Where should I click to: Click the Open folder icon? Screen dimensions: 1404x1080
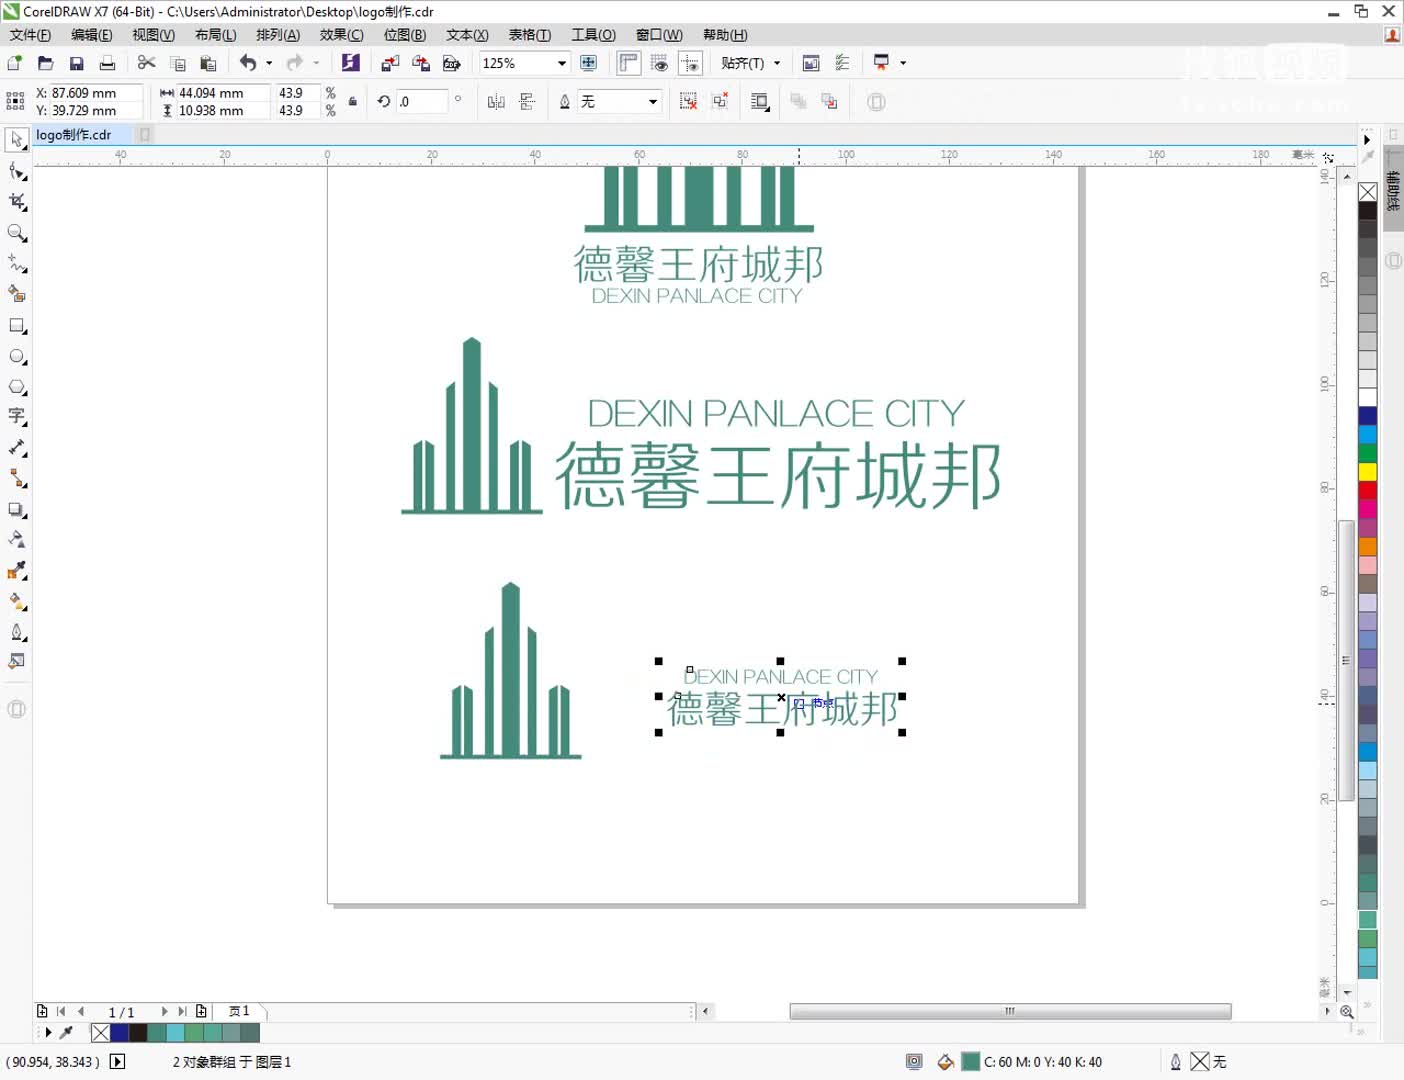pos(45,63)
